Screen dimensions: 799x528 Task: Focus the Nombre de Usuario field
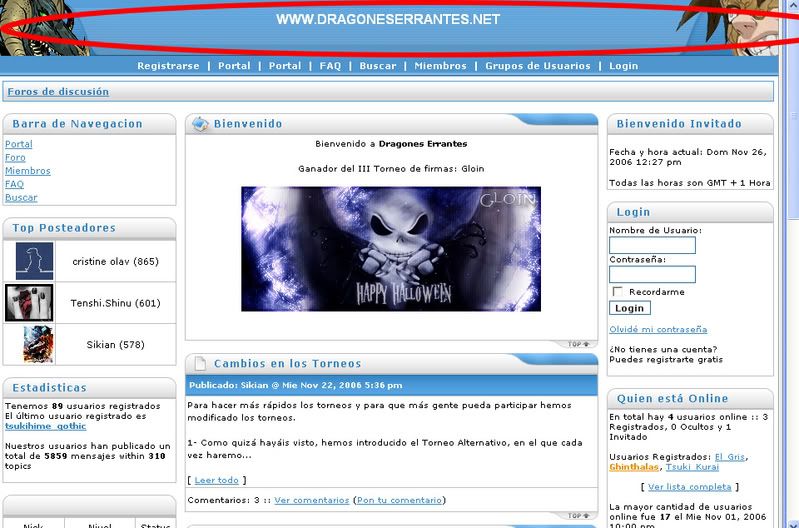tap(652, 245)
